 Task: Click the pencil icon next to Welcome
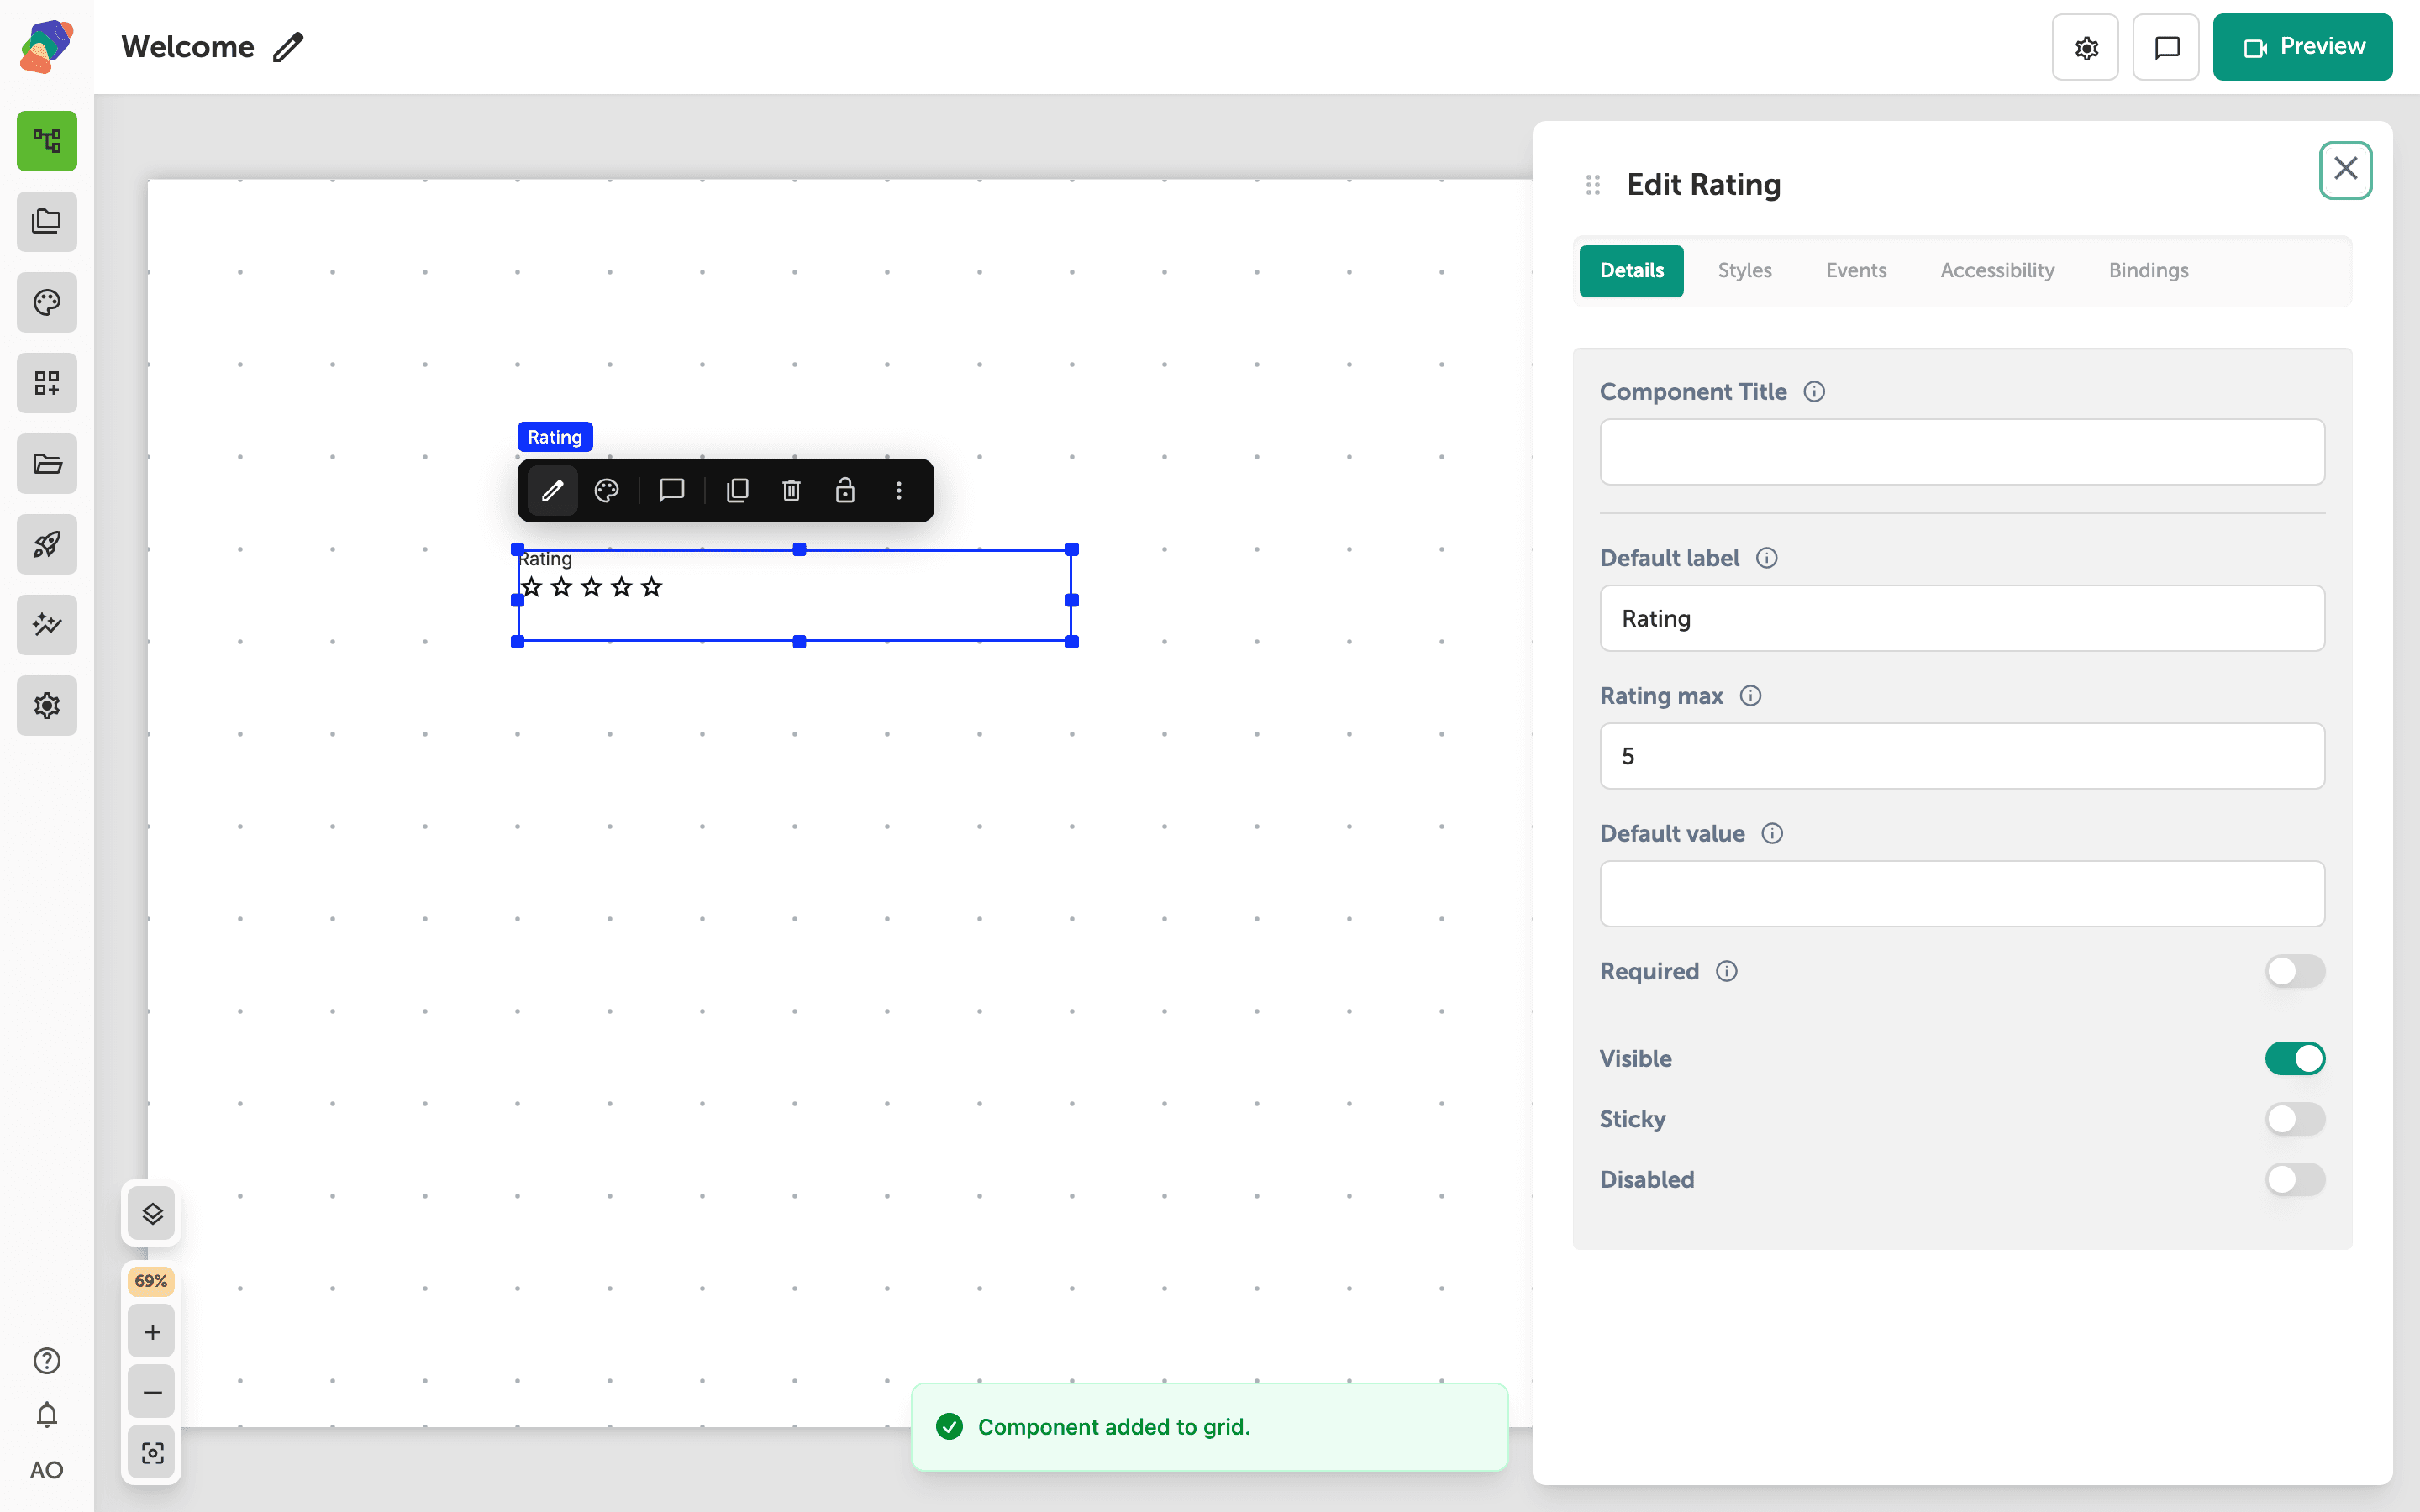click(x=288, y=47)
